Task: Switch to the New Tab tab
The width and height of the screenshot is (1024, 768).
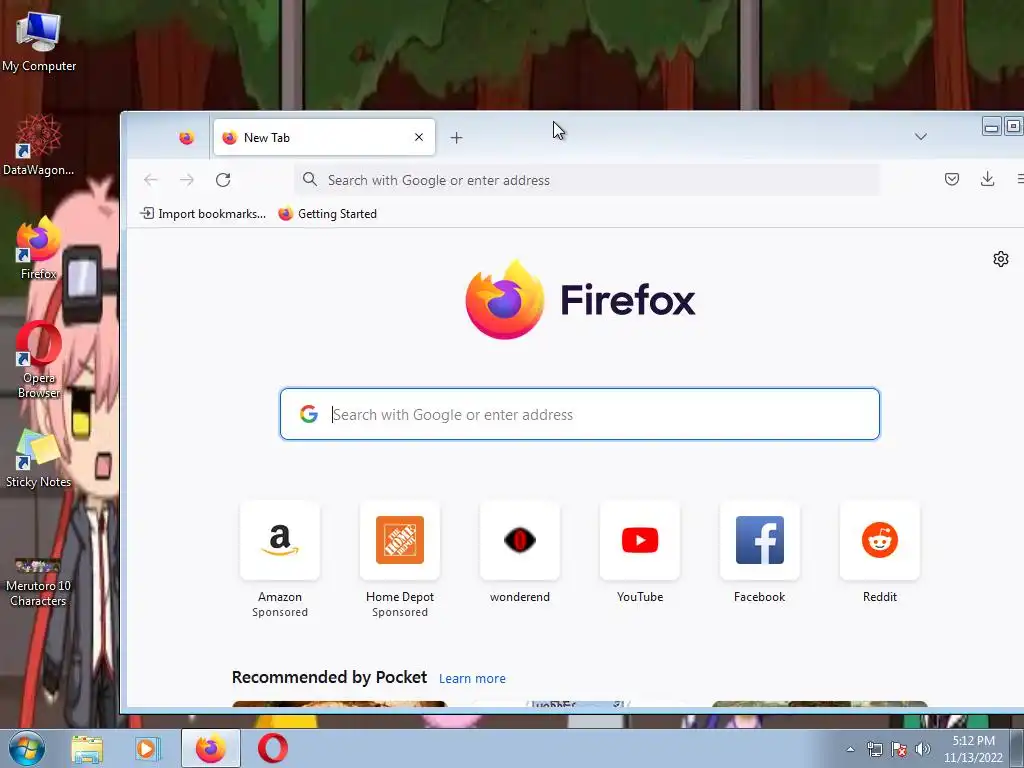Action: (x=324, y=138)
